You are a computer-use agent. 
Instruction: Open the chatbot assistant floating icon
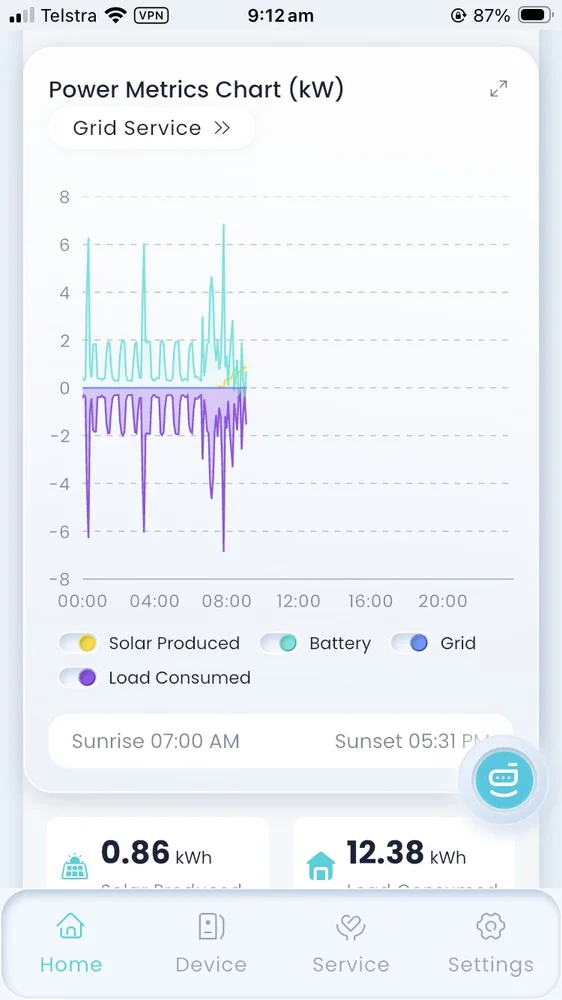coord(504,779)
